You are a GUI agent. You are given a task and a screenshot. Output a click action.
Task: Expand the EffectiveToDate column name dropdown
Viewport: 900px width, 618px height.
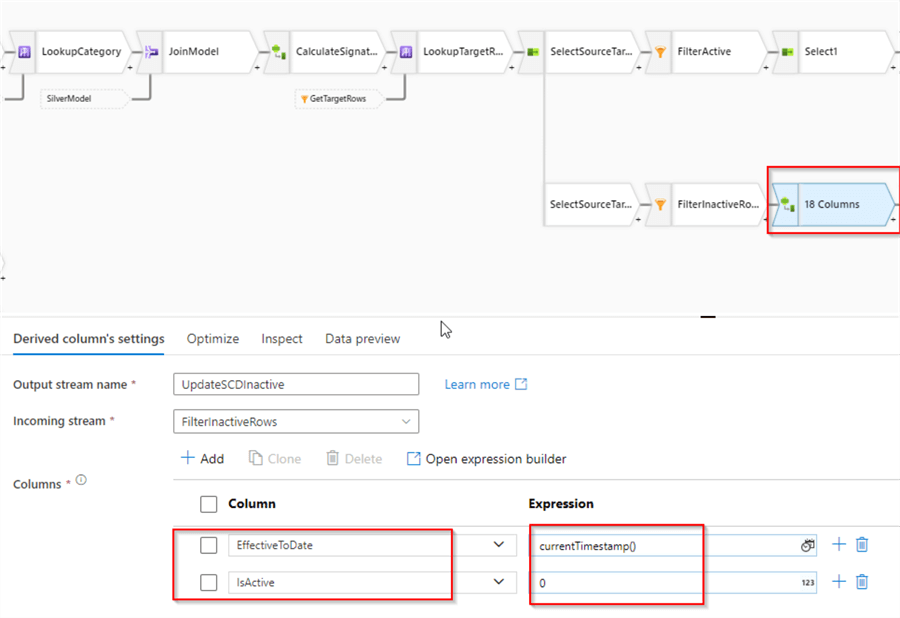click(x=499, y=545)
